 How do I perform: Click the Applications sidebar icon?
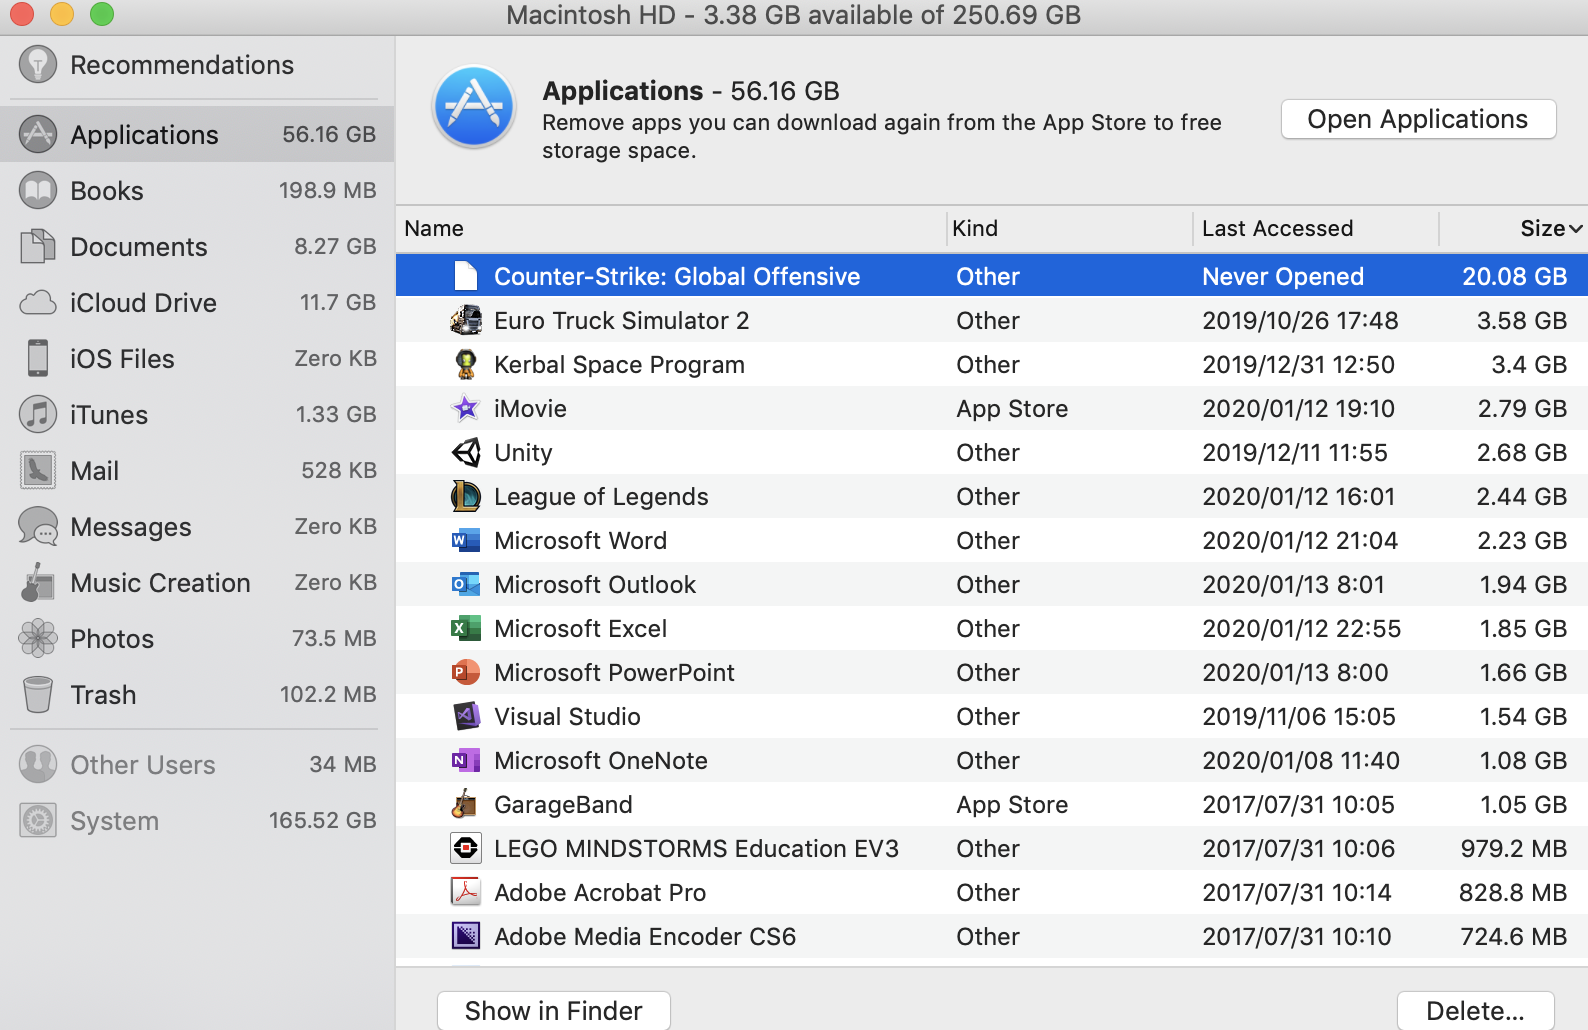[x=38, y=134]
